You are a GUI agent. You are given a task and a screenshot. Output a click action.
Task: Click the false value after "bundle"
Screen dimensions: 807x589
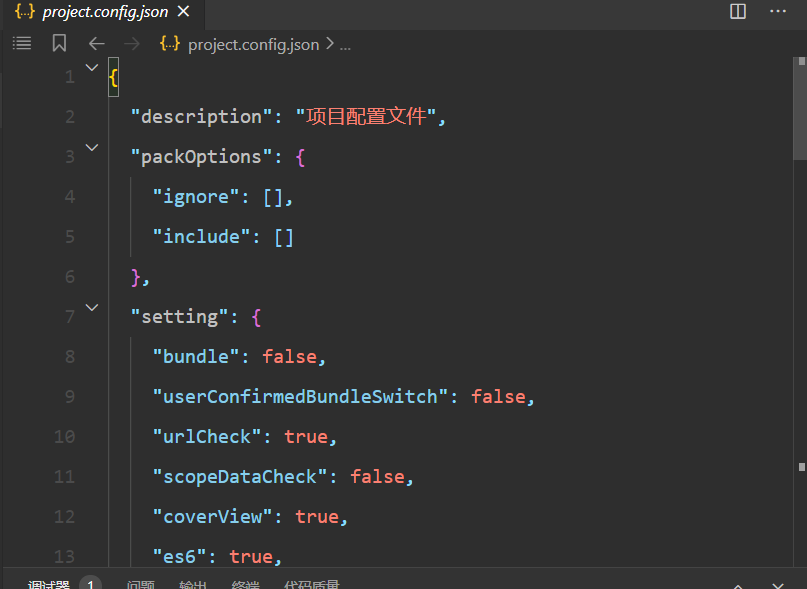pos(290,357)
